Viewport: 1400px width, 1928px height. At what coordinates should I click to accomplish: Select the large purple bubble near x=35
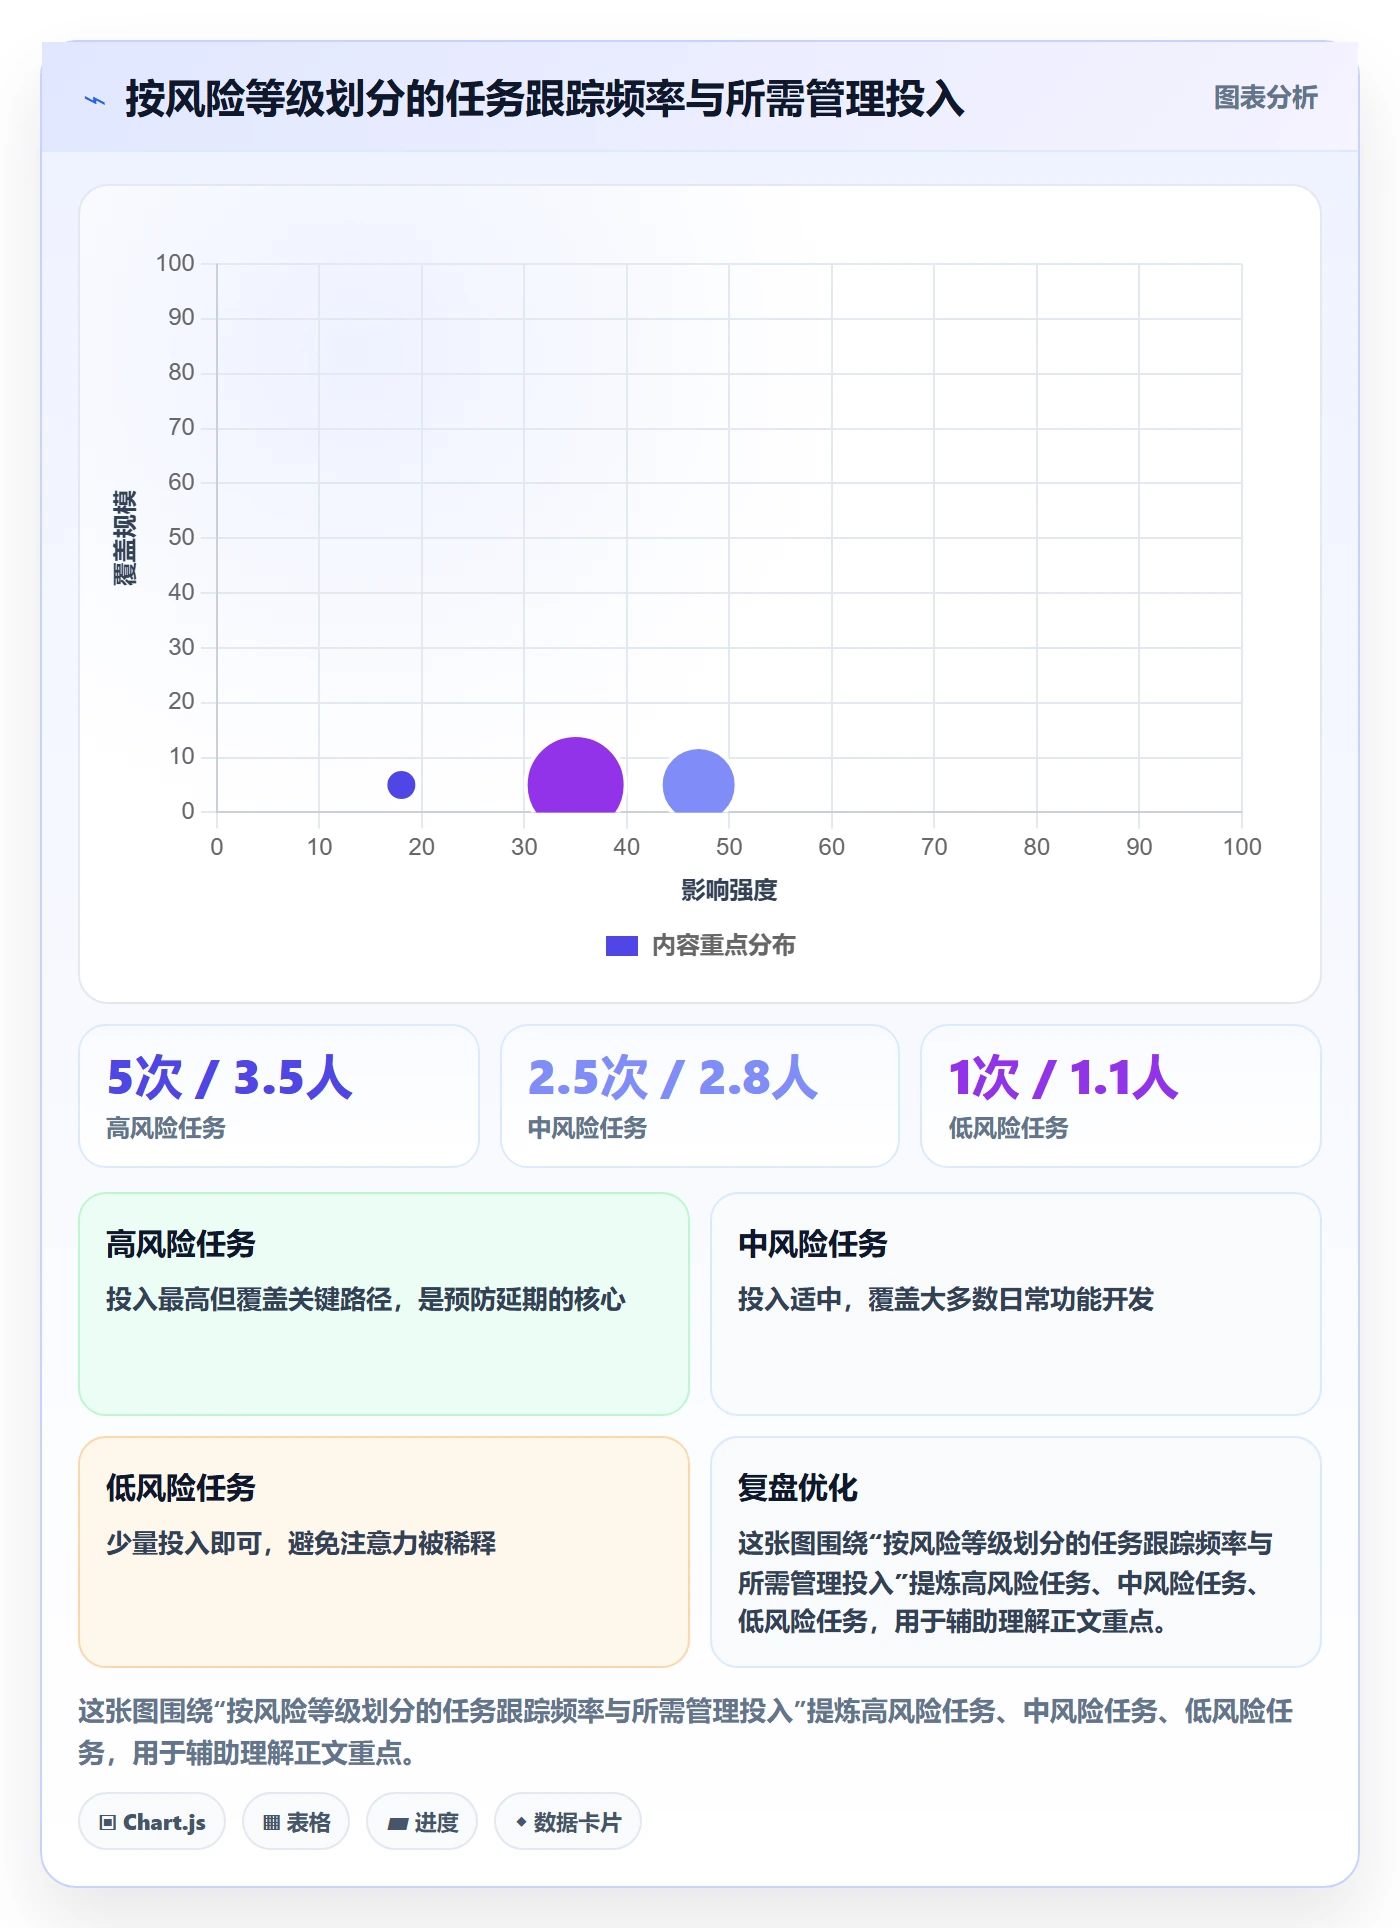point(575,776)
